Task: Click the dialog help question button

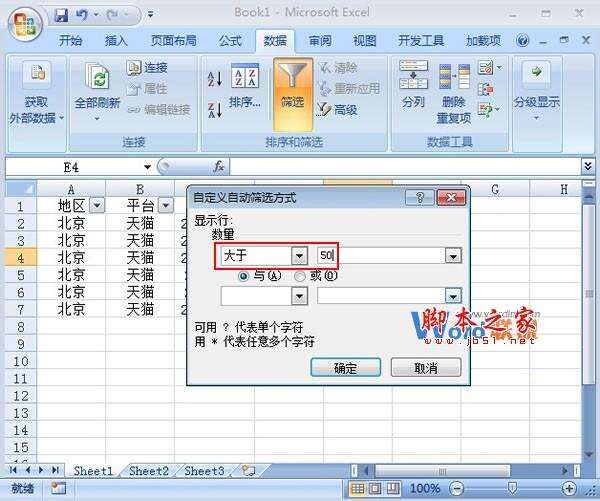Action: click(420, 198)
